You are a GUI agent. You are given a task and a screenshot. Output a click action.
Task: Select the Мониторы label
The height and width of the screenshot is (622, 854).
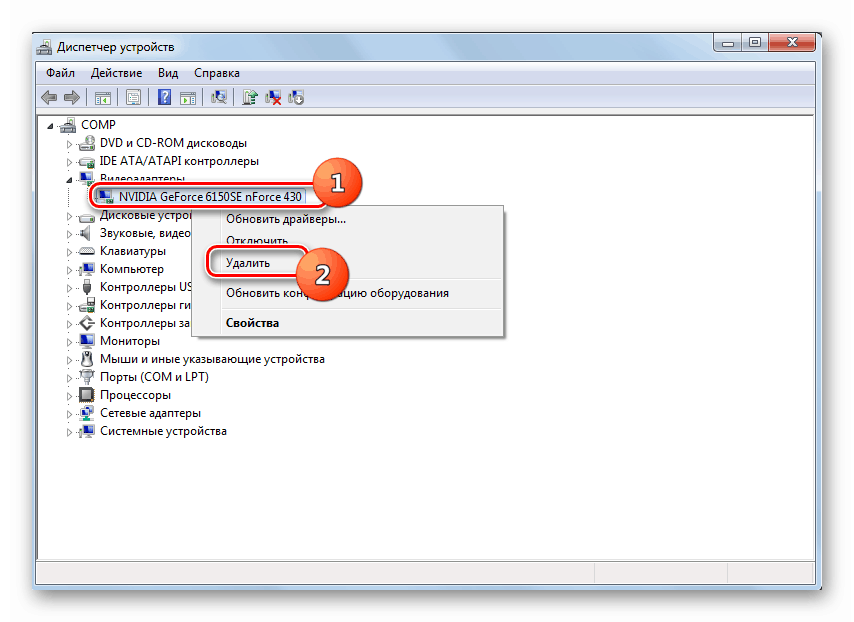[130, 341]
